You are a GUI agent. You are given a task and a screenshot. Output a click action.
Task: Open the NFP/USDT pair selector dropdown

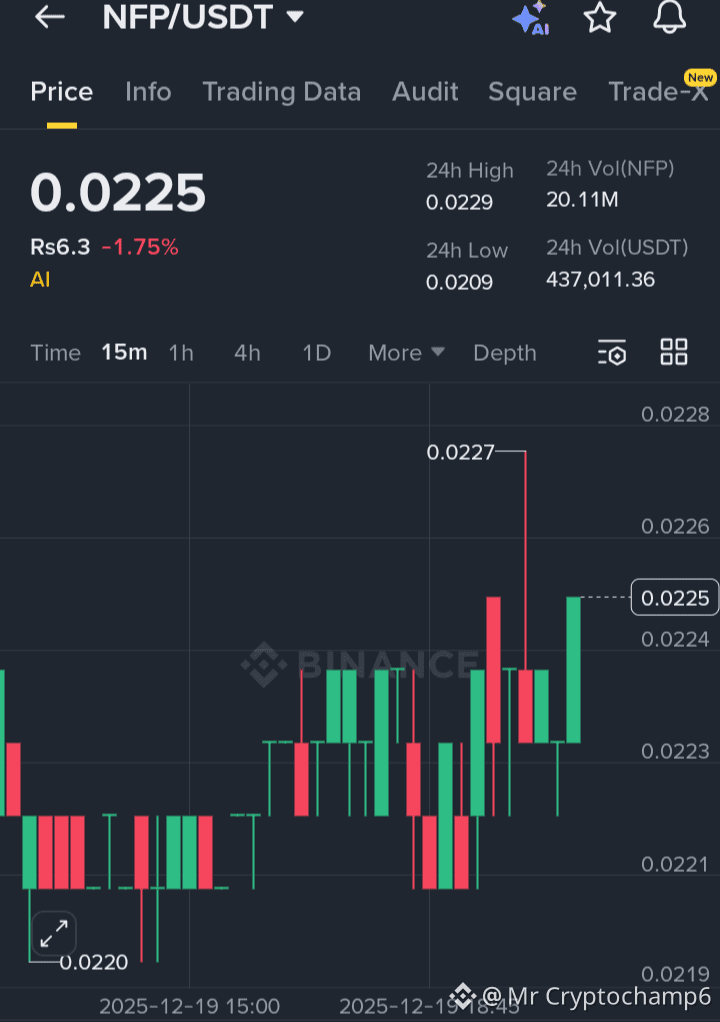tap(203, 17)
